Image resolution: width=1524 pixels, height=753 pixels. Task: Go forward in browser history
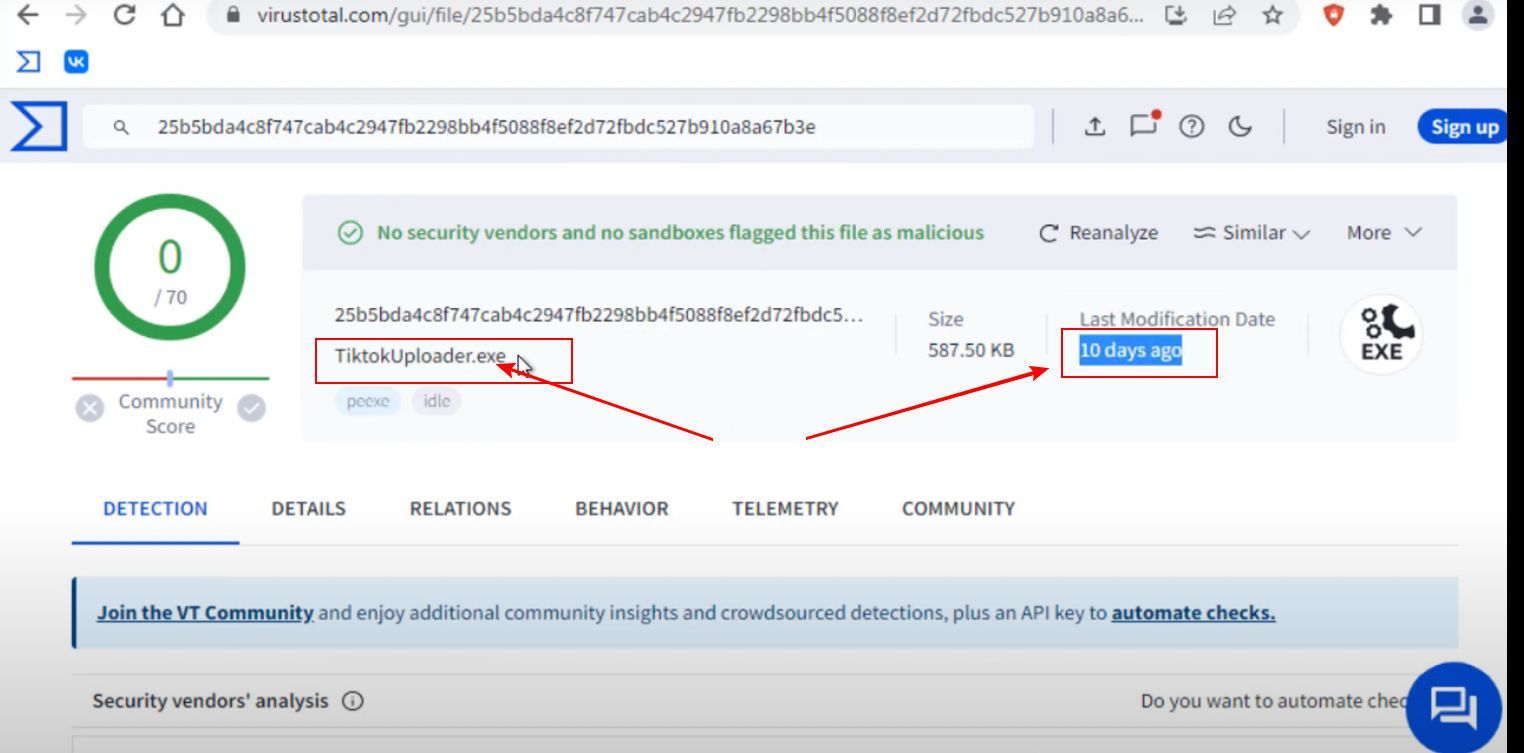[x=76, y=15]
